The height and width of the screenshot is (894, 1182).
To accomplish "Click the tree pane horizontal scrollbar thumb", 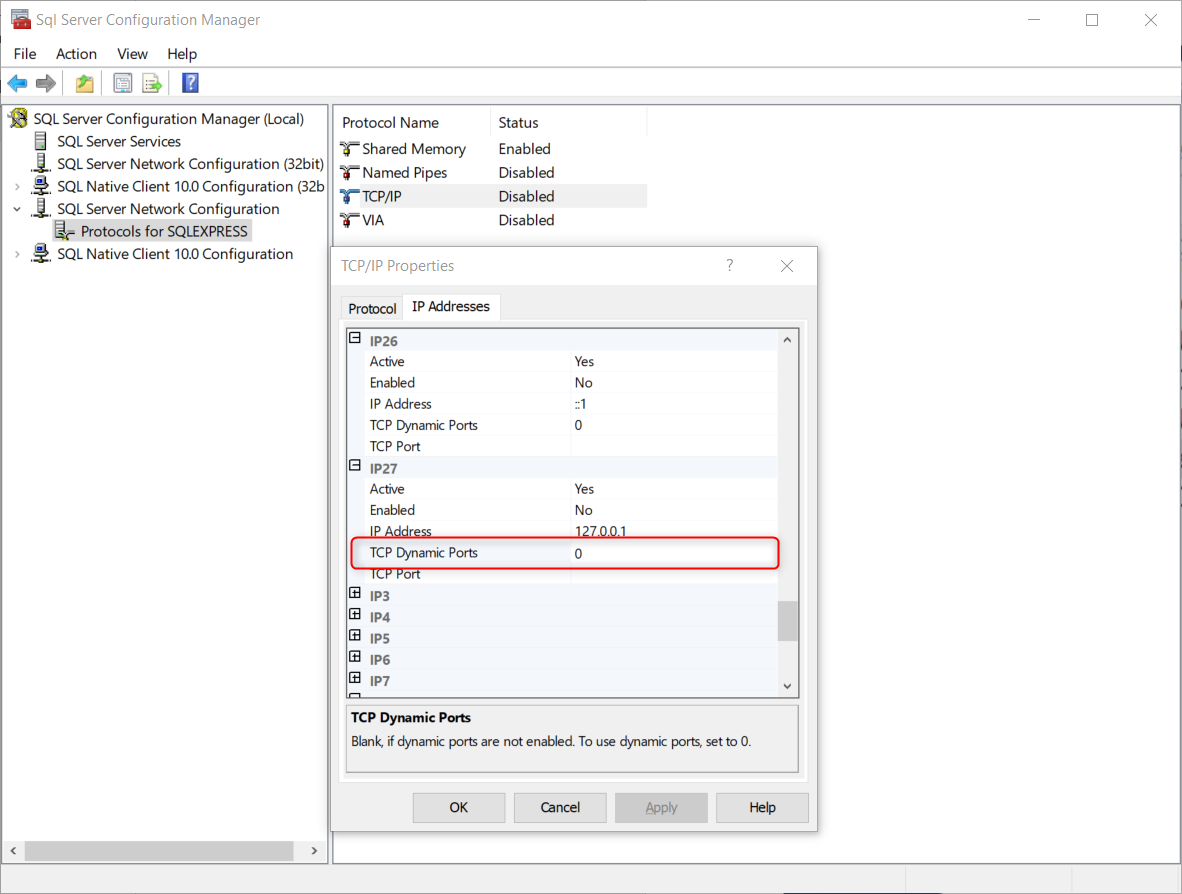I will tap(159, 850).
